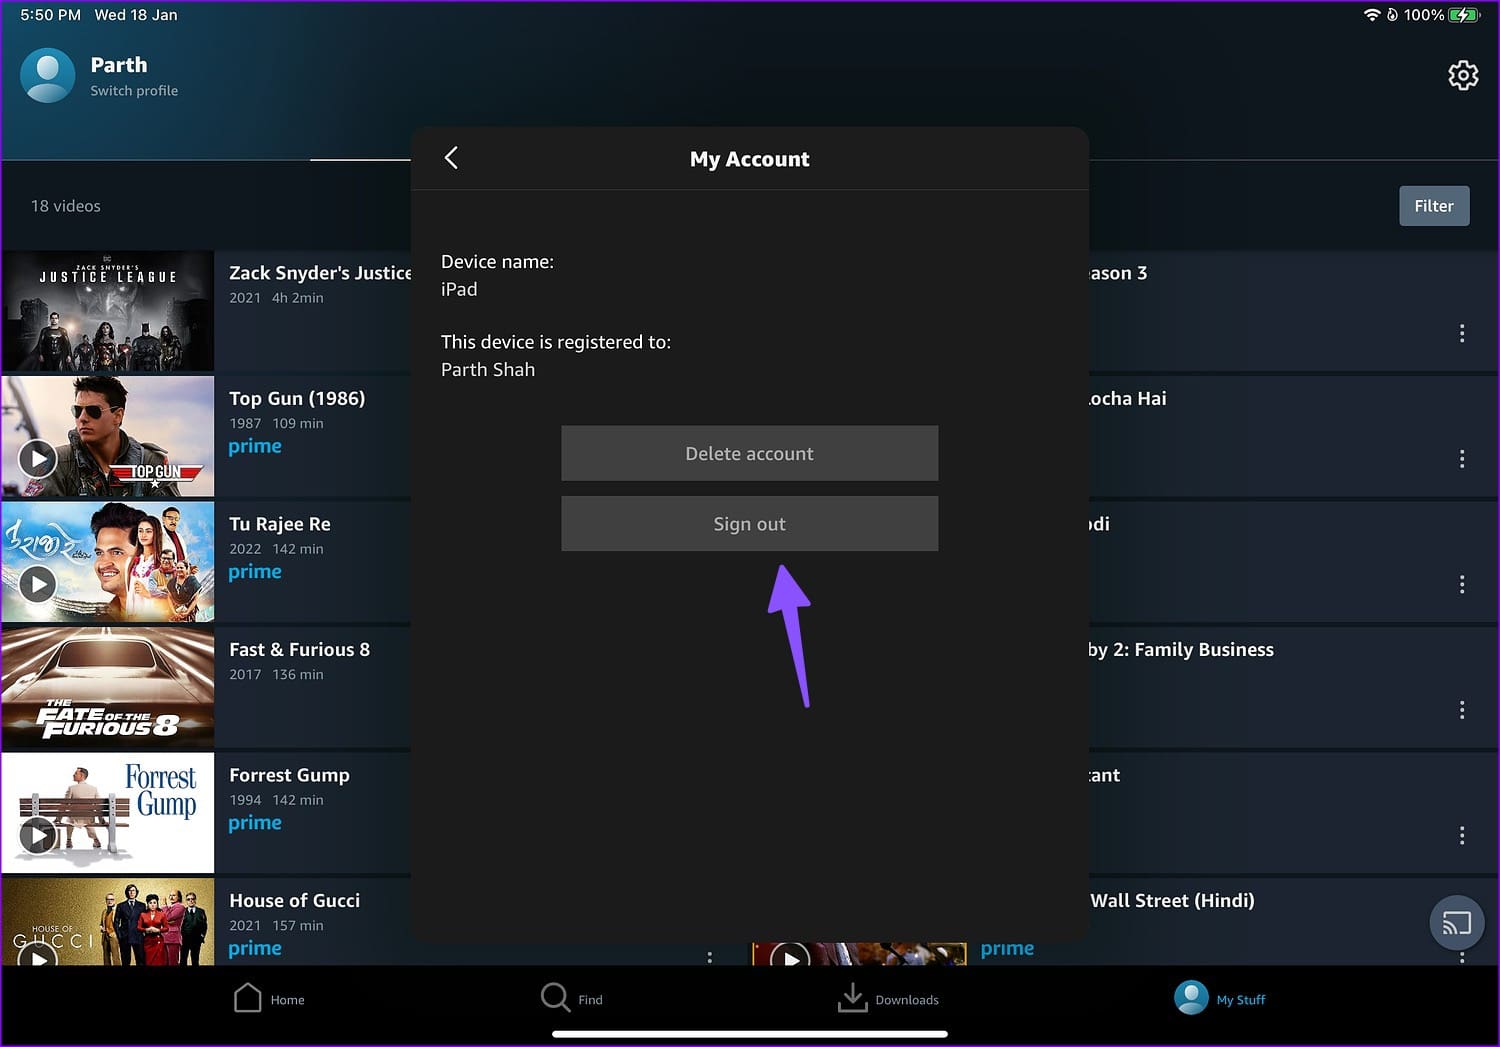Select the House of Gucci title

(294, 900)
